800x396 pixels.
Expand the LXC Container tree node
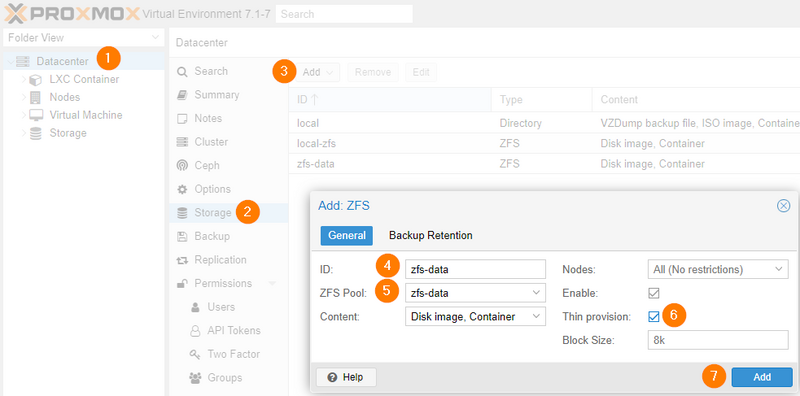point(24,80)
